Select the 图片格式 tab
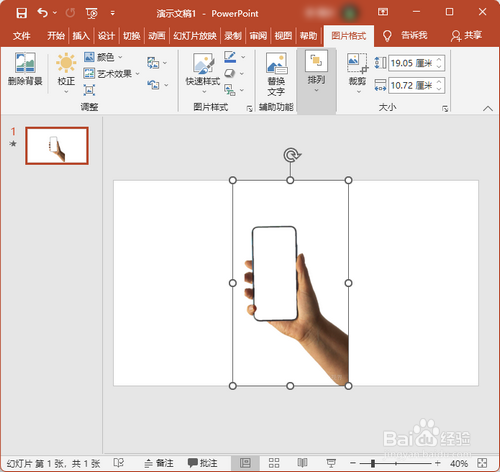The height and width of the screenshot is (472, 500). 349,36
